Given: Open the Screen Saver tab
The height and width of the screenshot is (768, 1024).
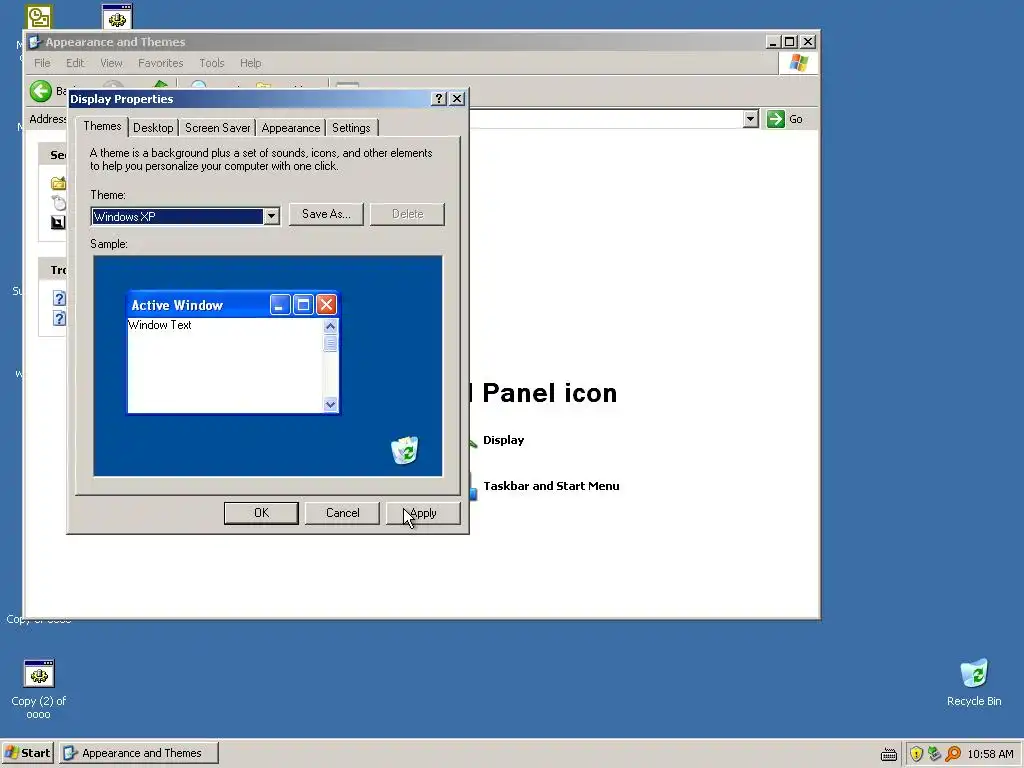Looking at the screenshot, I should tap(217, 127).
